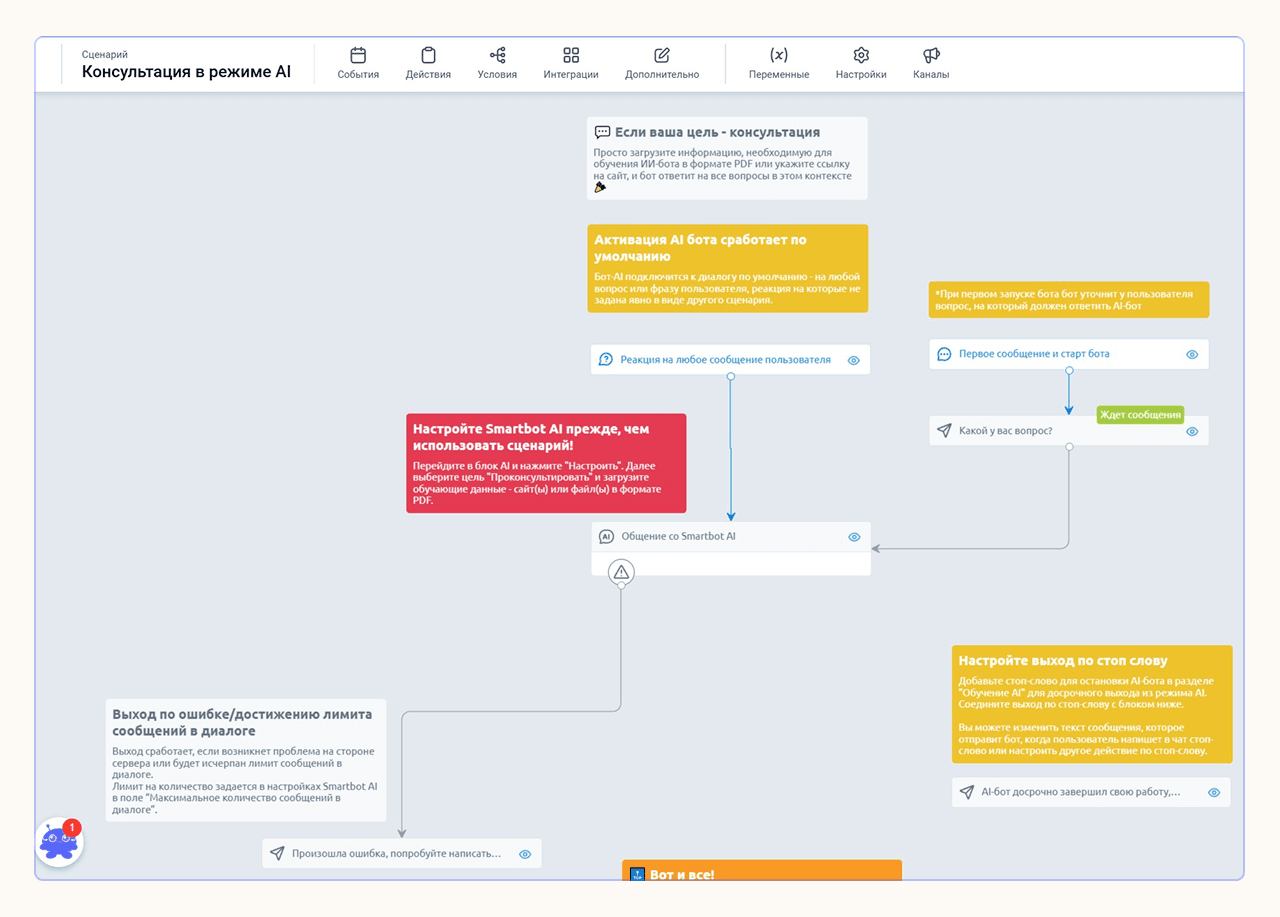Viewport: 1280px width, 917px height.
Task: Toggle eye on Общение со Smartbot AI block
Action: click(x=854, y=537)
